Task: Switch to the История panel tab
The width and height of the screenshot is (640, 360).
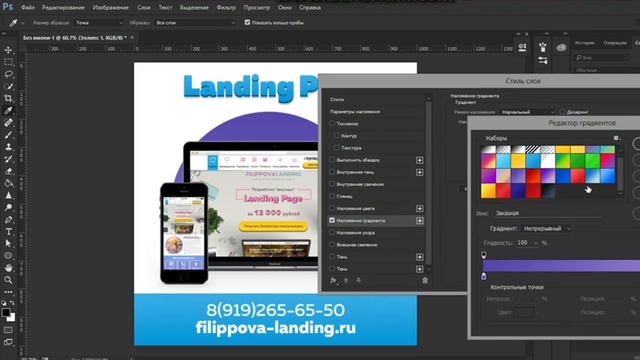Action: pos(584,42)
